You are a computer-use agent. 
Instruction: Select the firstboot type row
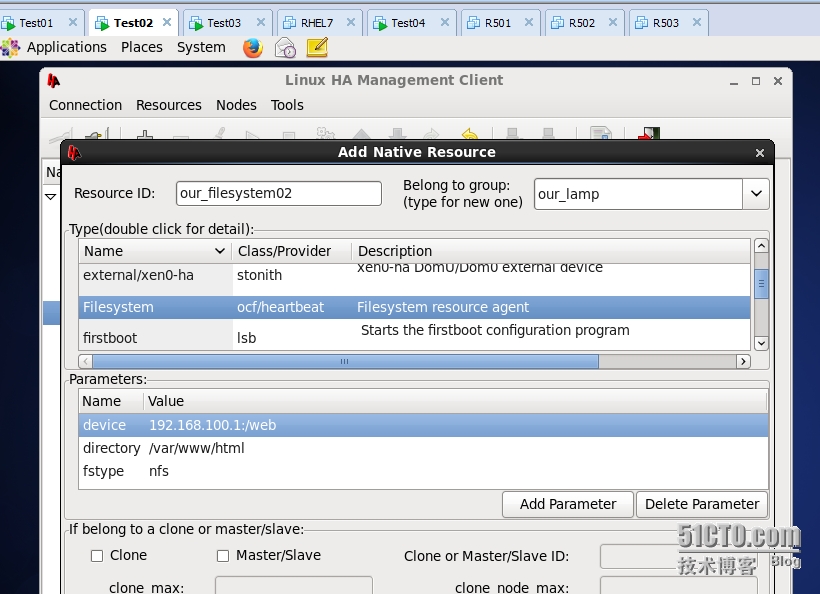[x=415, y=335]
